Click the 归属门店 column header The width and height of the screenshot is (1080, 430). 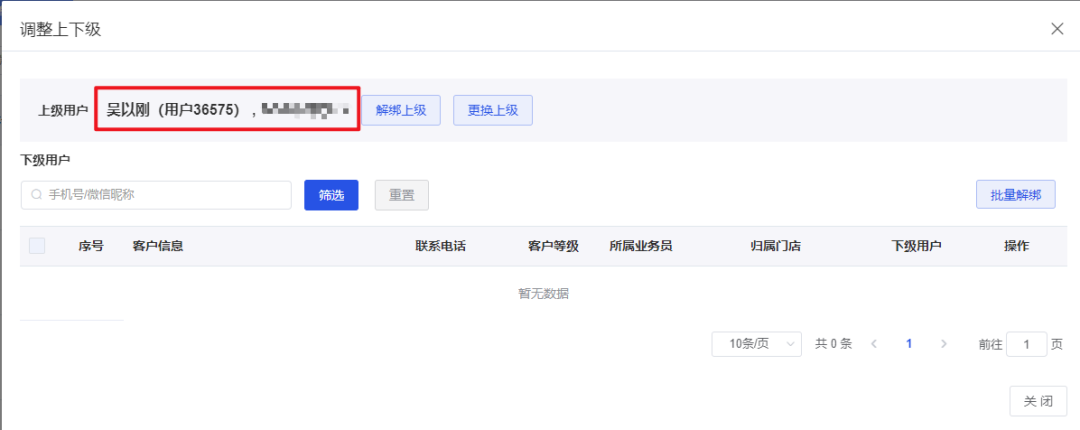click(x=776, y=246)
